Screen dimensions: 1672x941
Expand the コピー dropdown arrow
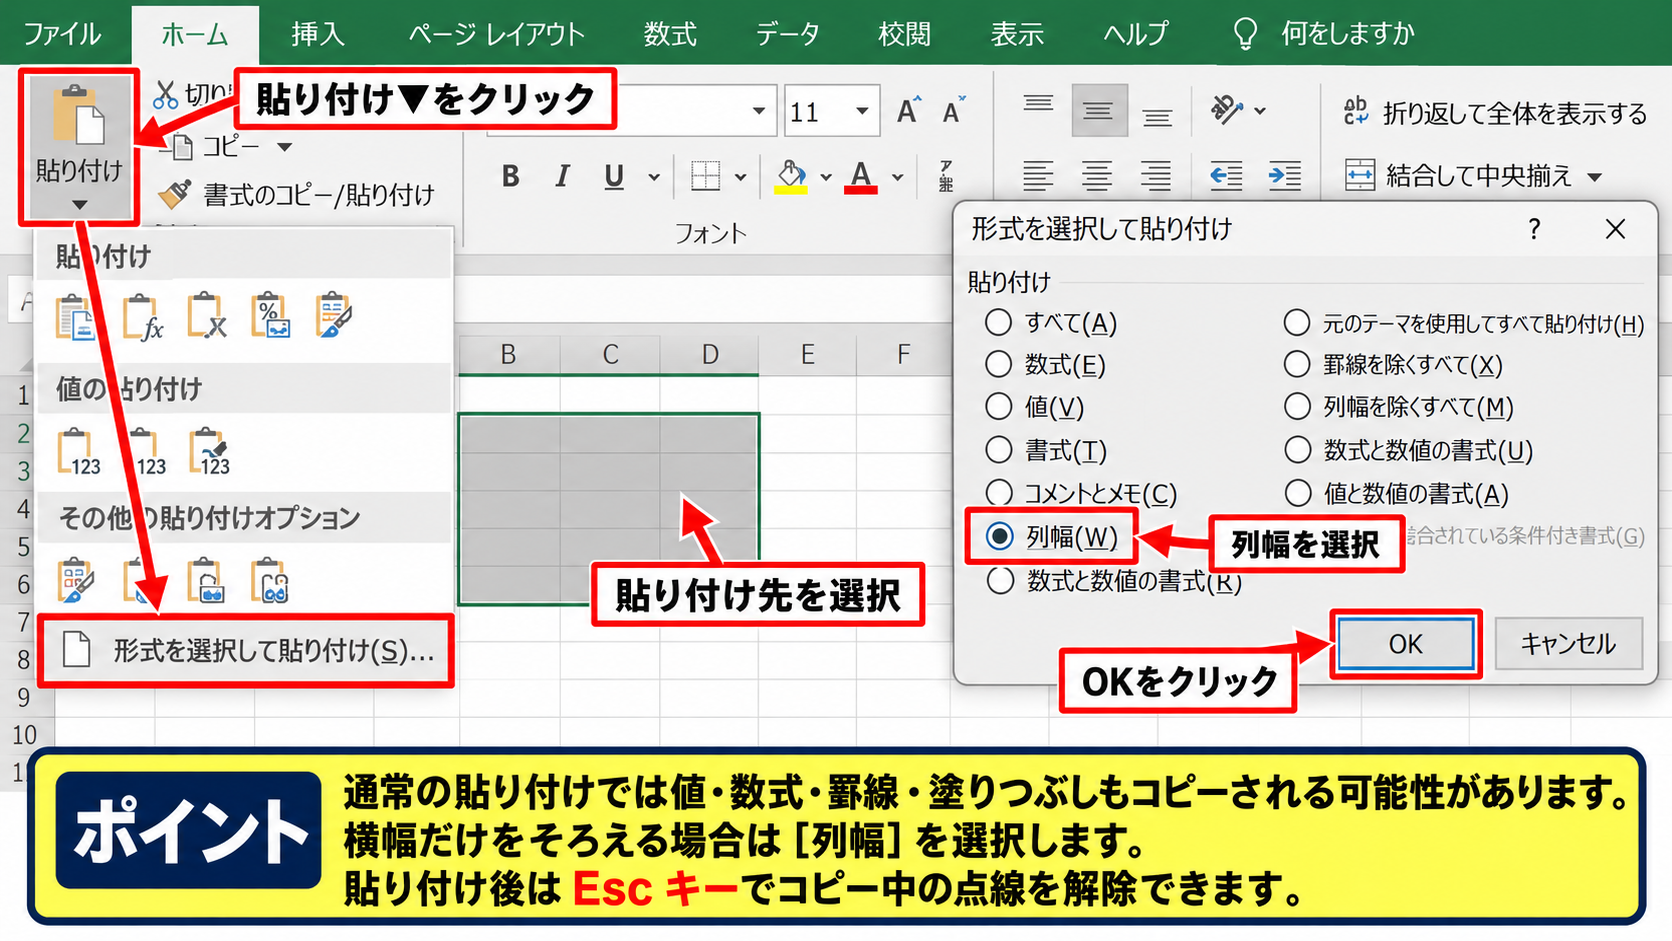tap(285, 147)
